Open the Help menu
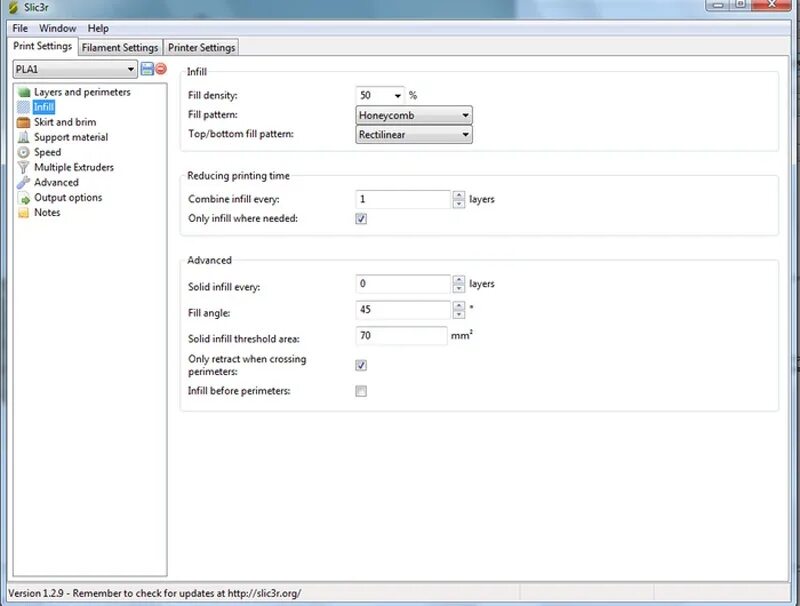The width and height of the screenshot is (800, 606). click(98, 28)
